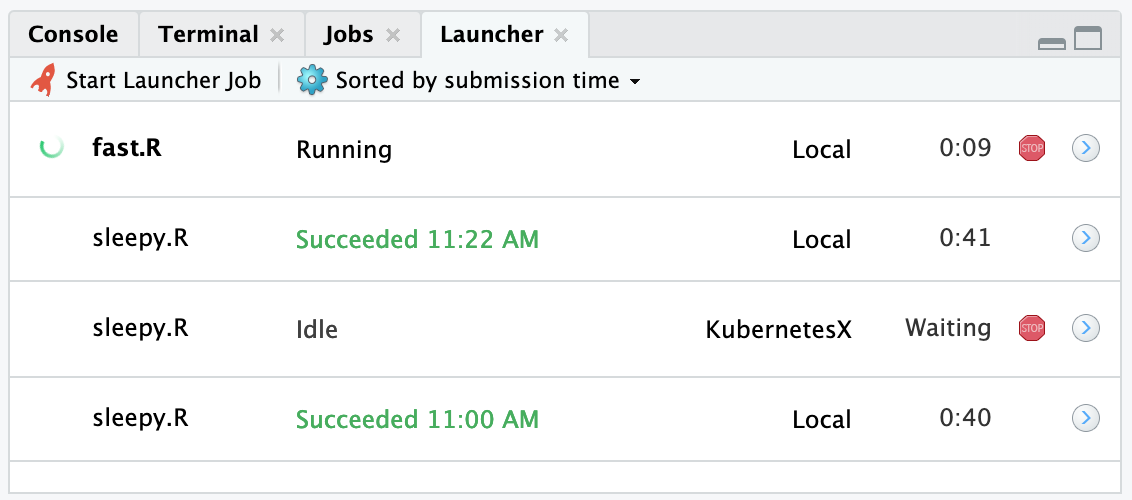Open details arrow for sleepy.R succeeded 11:22 AM
This screenshot has height=500, width=1132.
tap(1085, 238)
